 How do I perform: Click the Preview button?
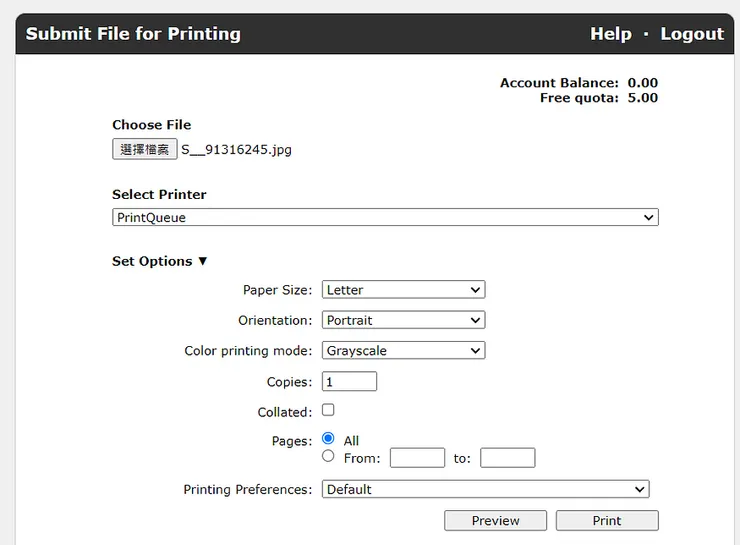coord(495,520)
